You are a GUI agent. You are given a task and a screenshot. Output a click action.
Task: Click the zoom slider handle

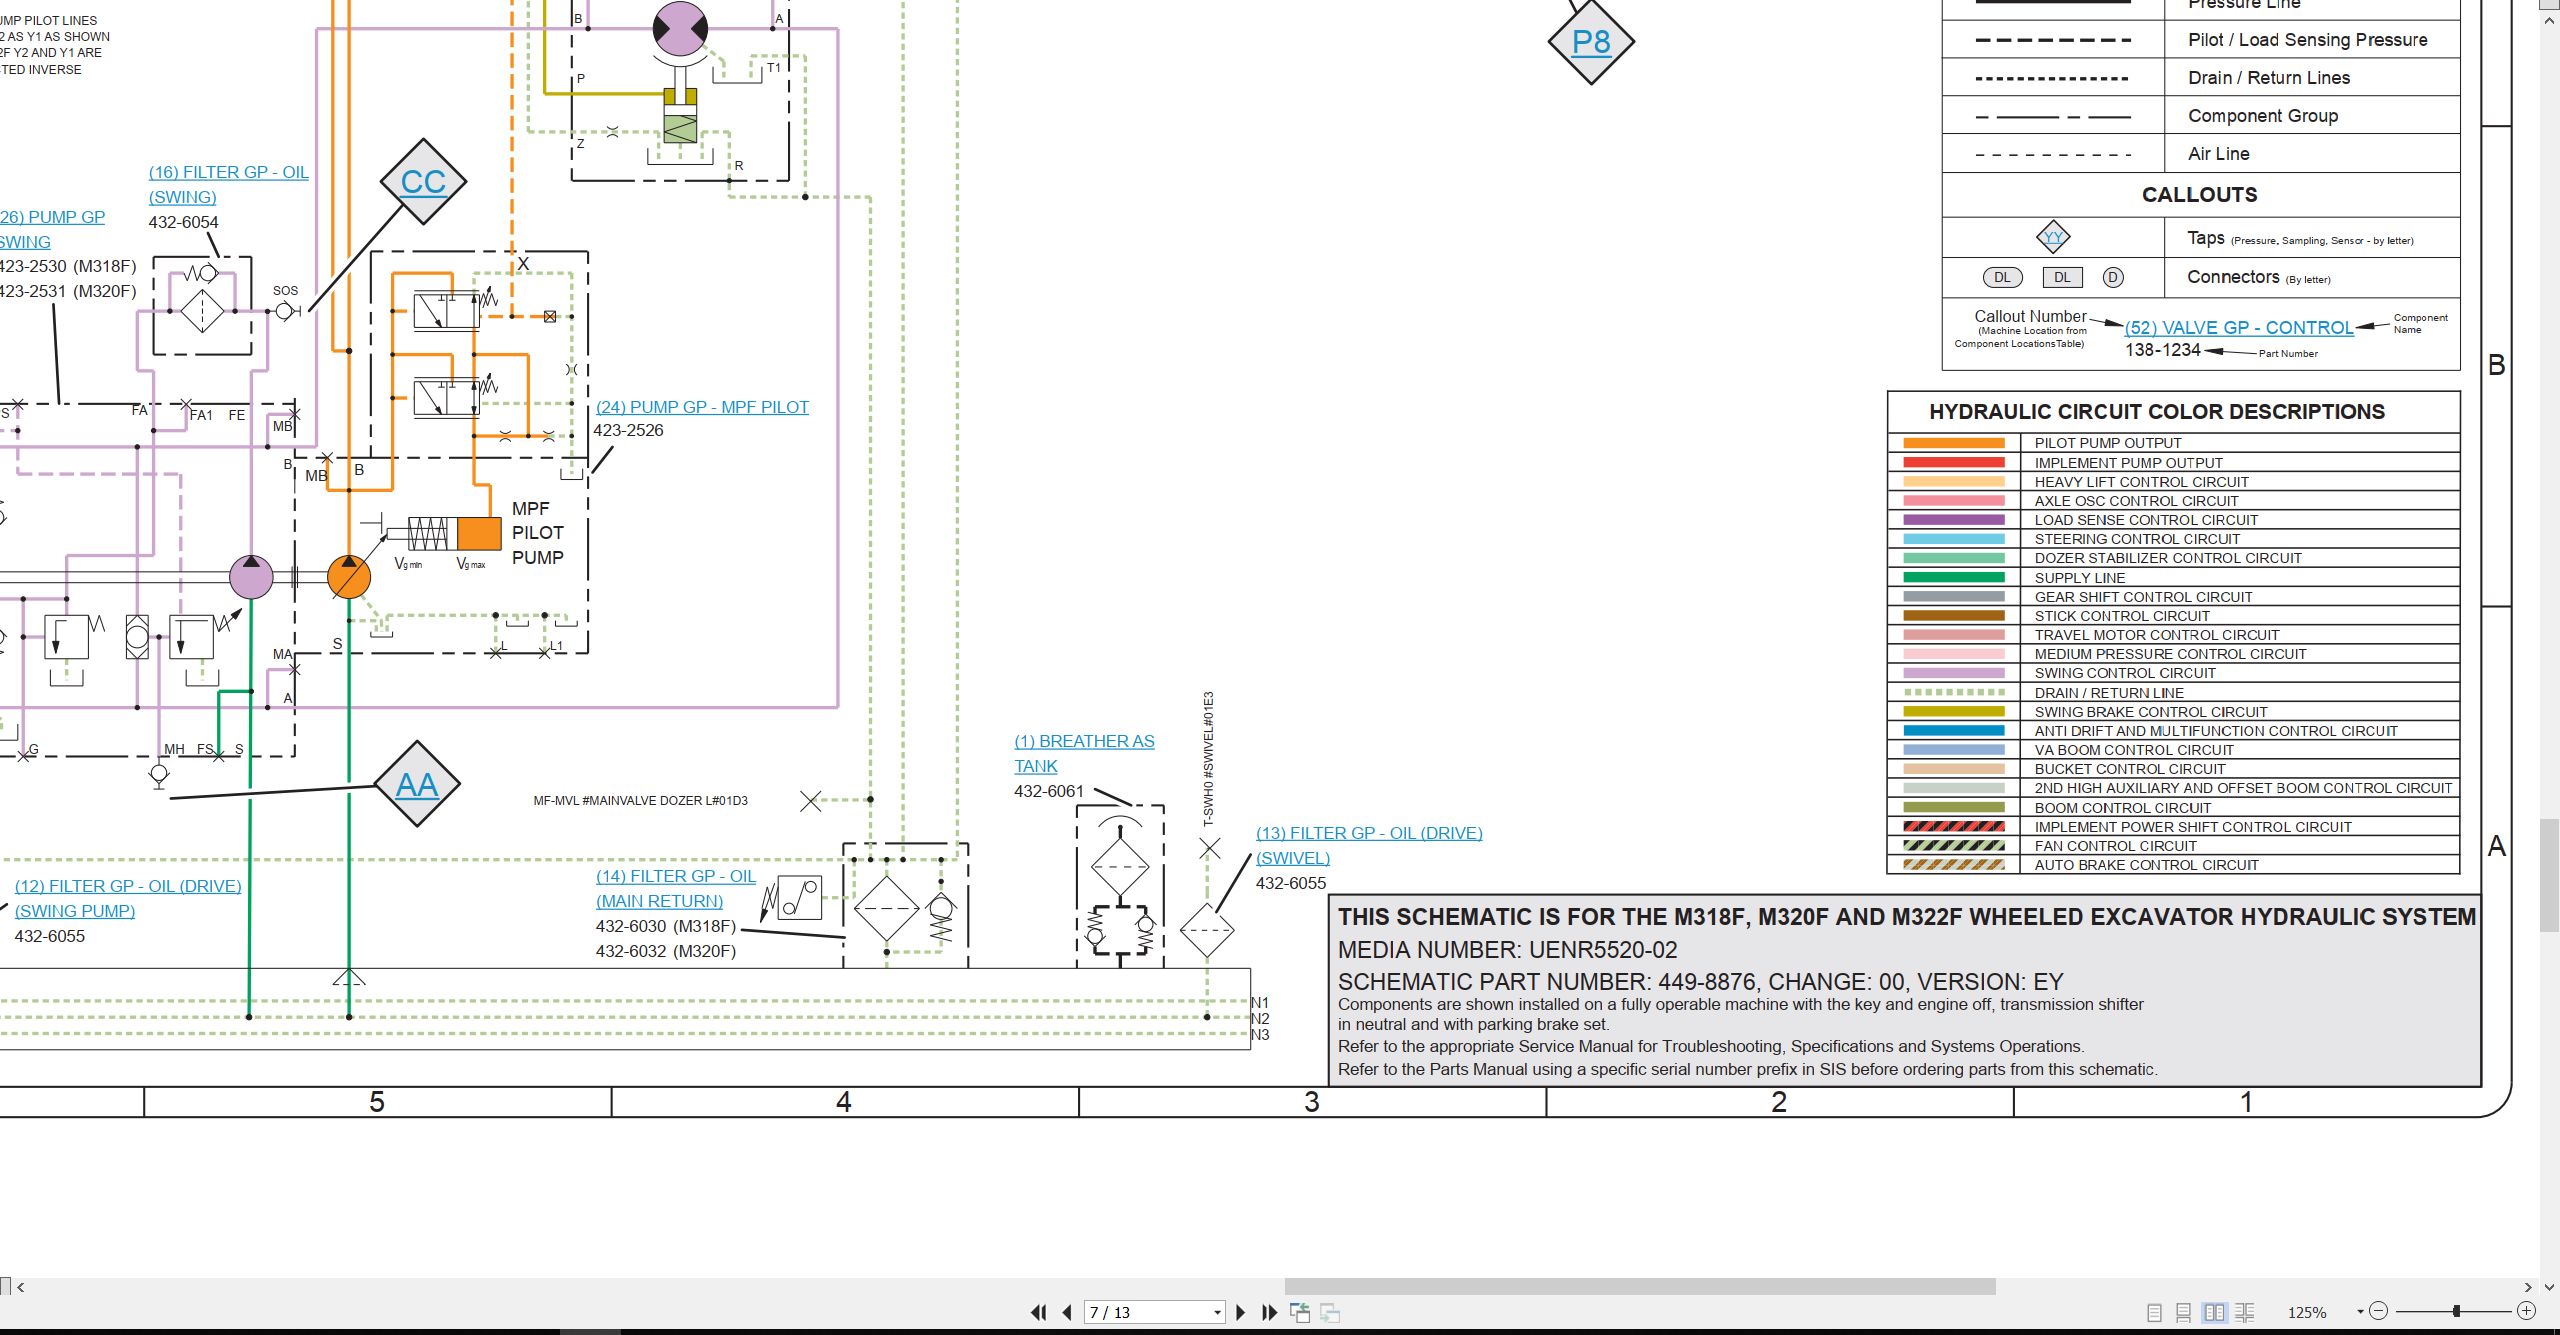(2456, 1311)
